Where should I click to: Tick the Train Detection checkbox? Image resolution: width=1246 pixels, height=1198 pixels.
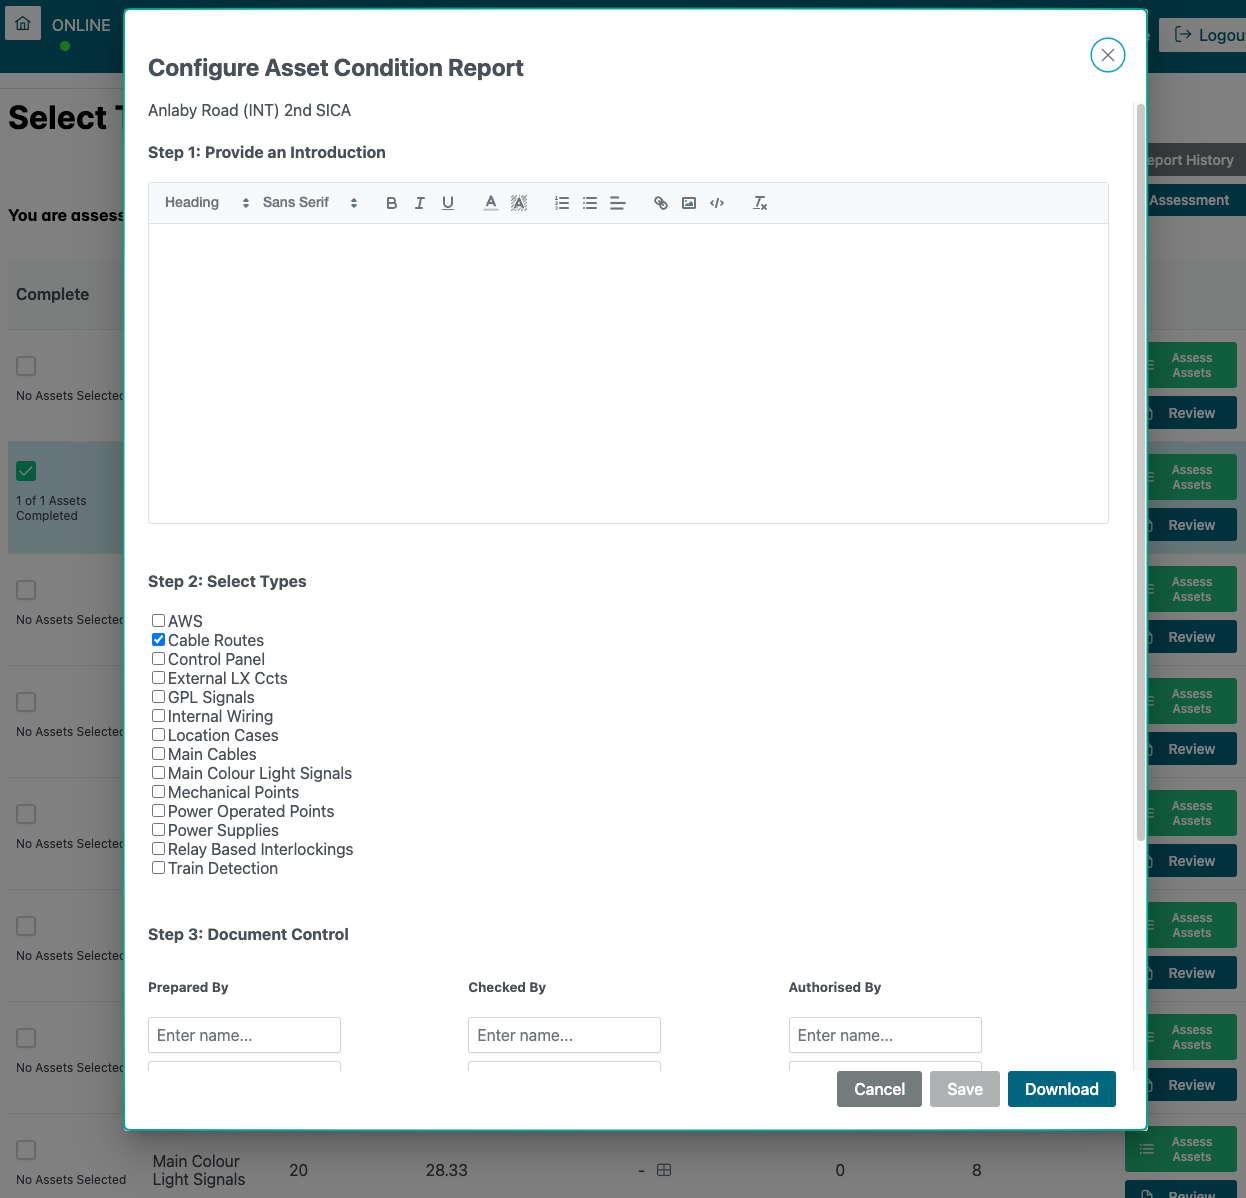pos(158,868)
